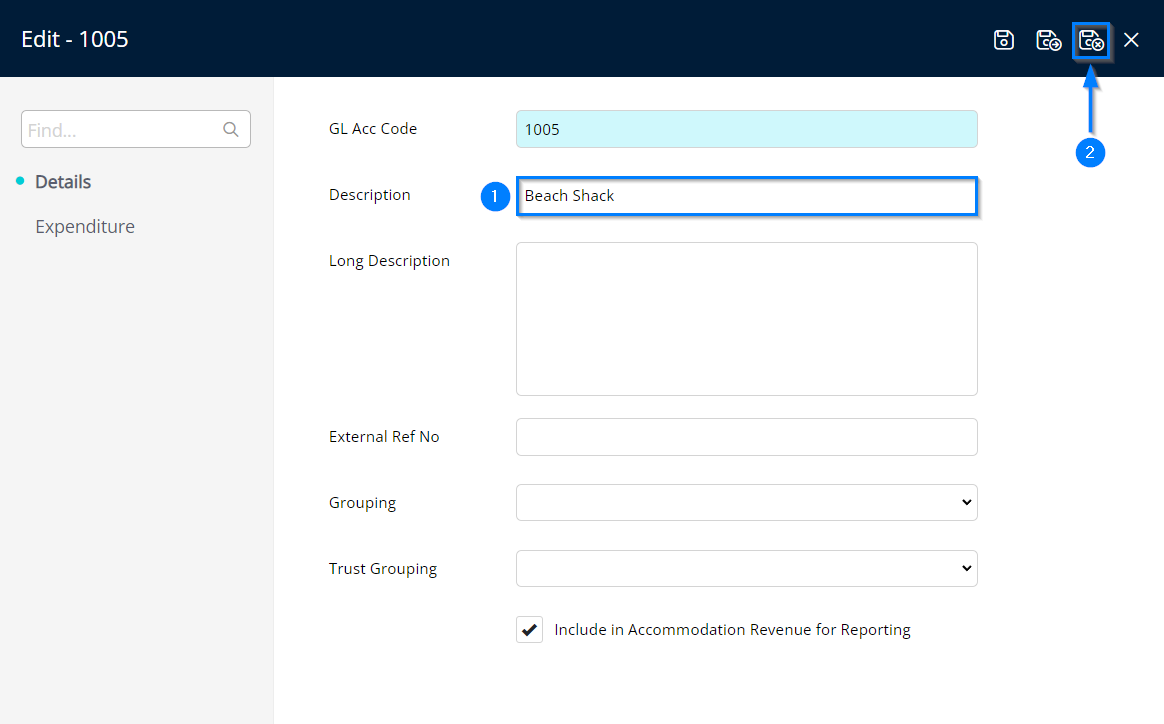Viewport: 1164px width, 724px height.
Task: Expand the Trust Grouping dropdown
Action: pyautogui.click(x=746, y=568)
